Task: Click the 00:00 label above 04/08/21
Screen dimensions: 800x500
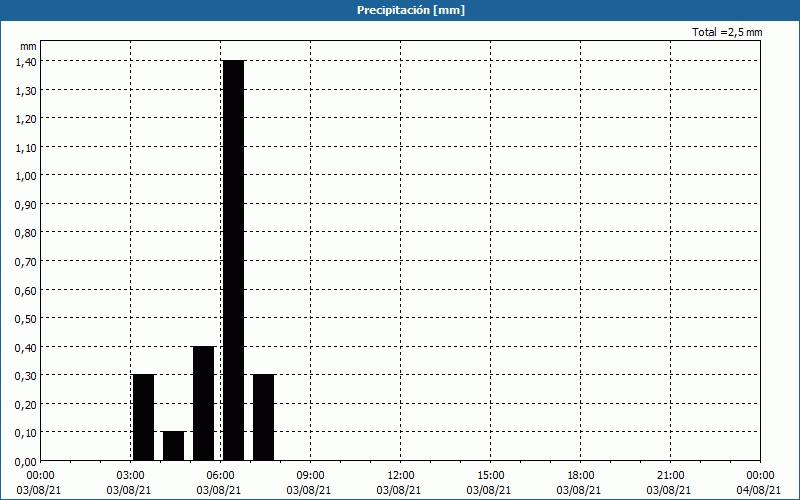Action: click(760, 476)
